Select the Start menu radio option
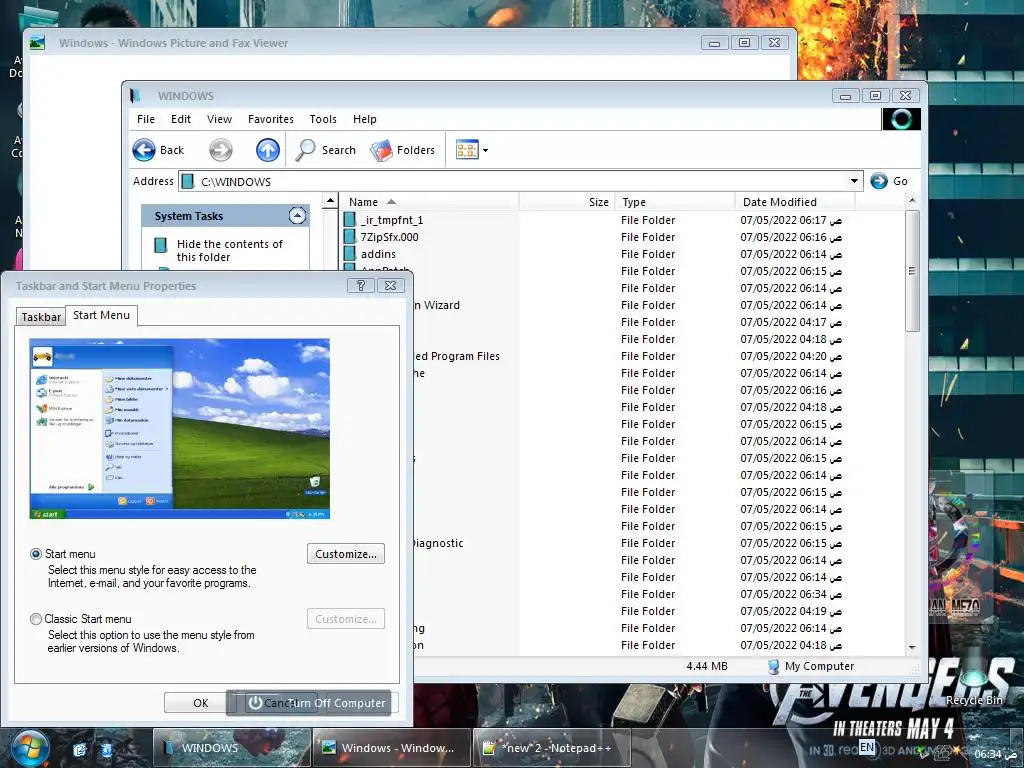Screen dimensions: 1024x768 tap(36, 554)
